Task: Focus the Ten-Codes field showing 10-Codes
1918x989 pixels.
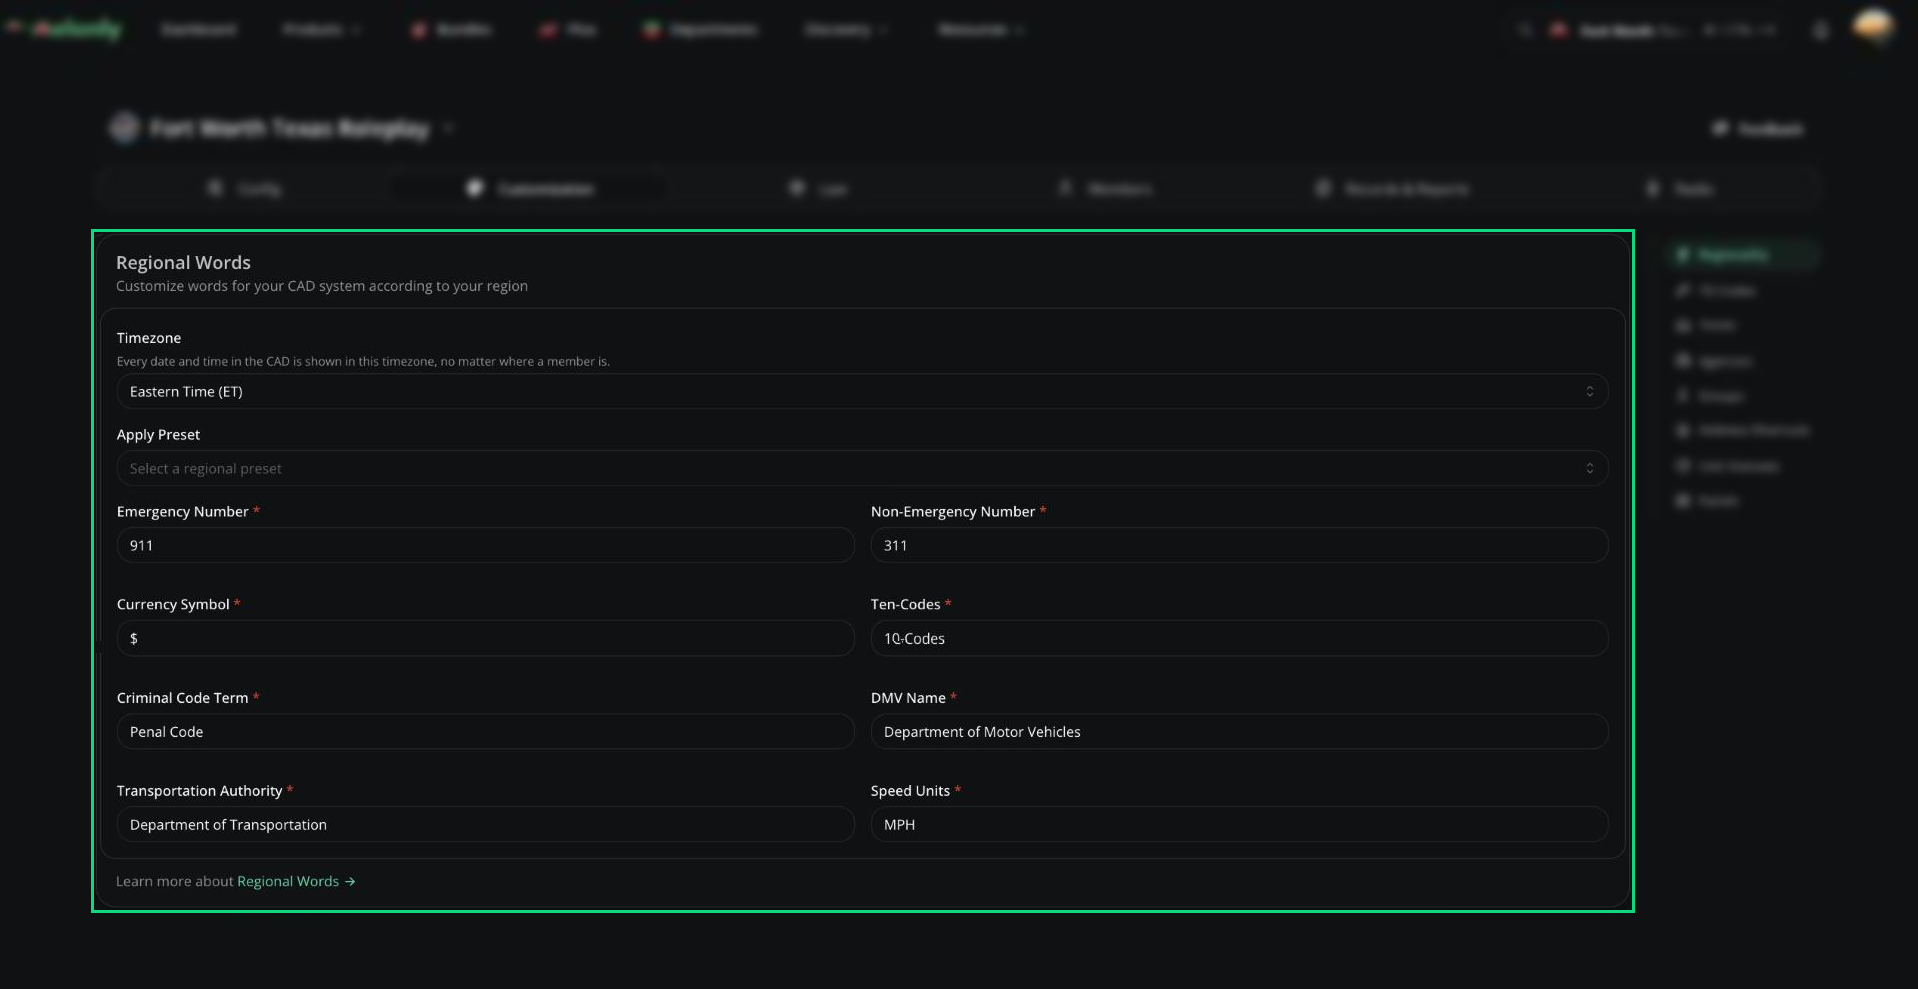Action: coord(1239,638)
